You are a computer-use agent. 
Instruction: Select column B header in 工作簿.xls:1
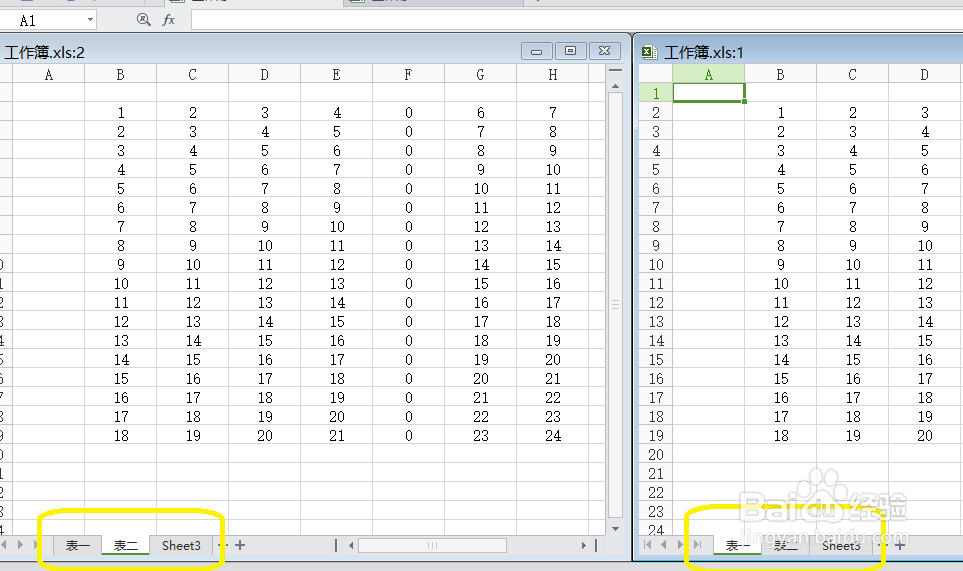tap(781, 74)
